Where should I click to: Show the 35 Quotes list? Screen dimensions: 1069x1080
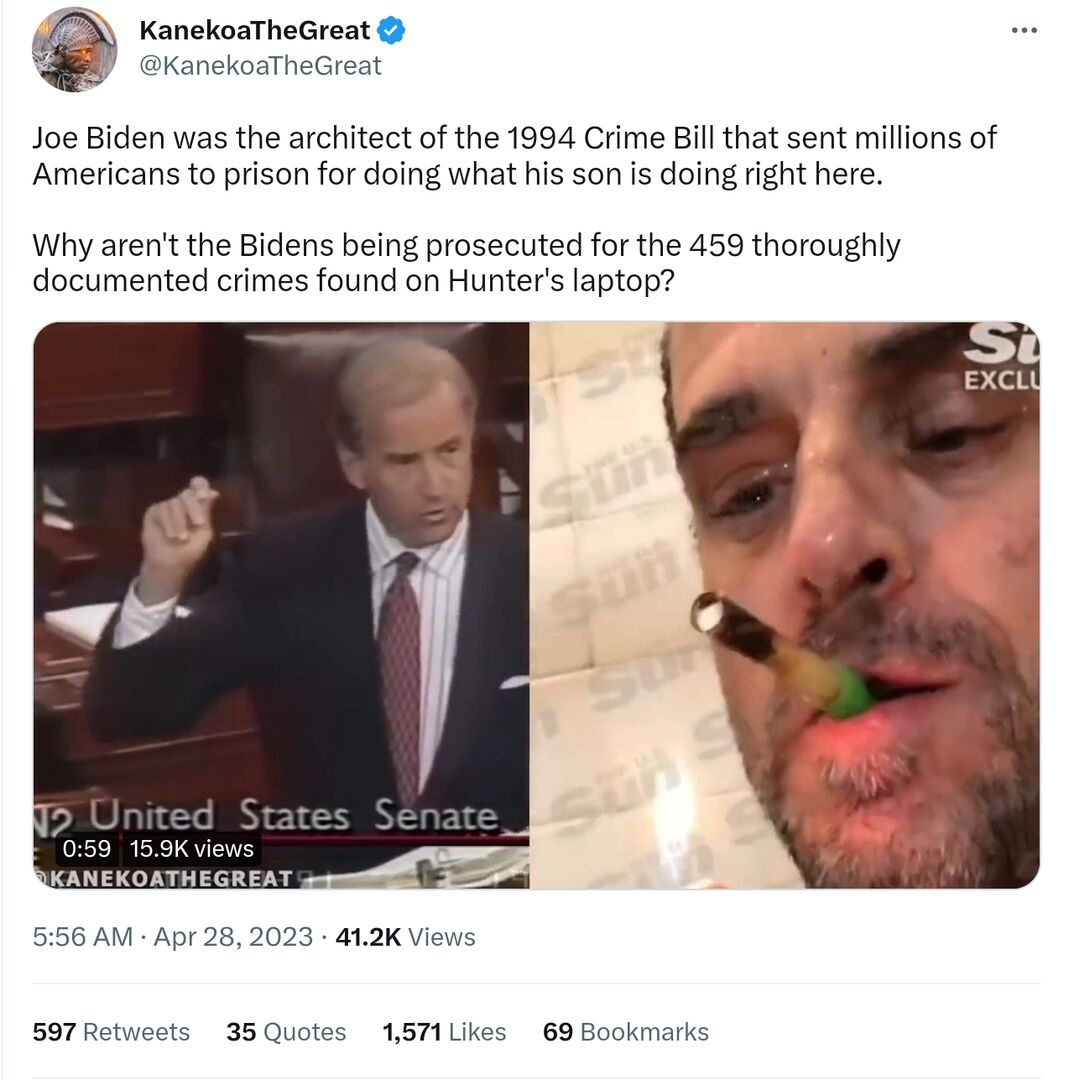coord(286,1032)
